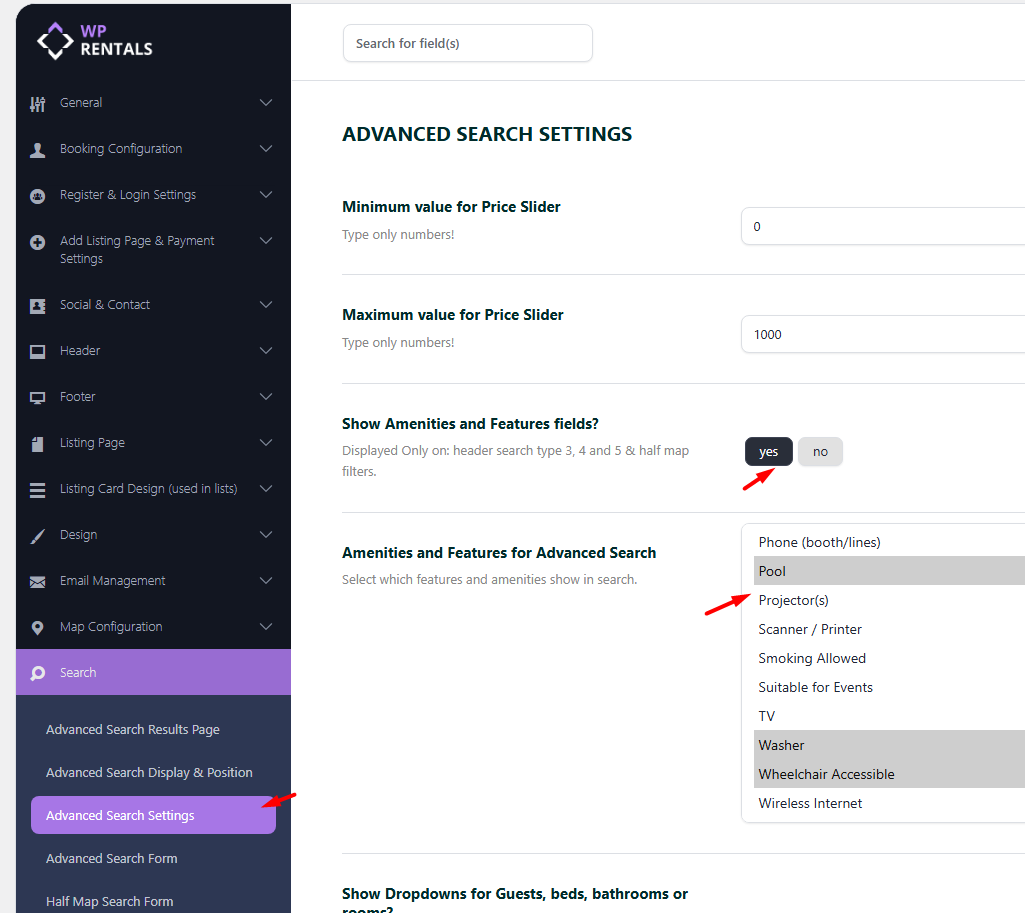Screen dimensions: 1025x913
Task: Click the Map Configuration pin icon
Action: (38, 628)
